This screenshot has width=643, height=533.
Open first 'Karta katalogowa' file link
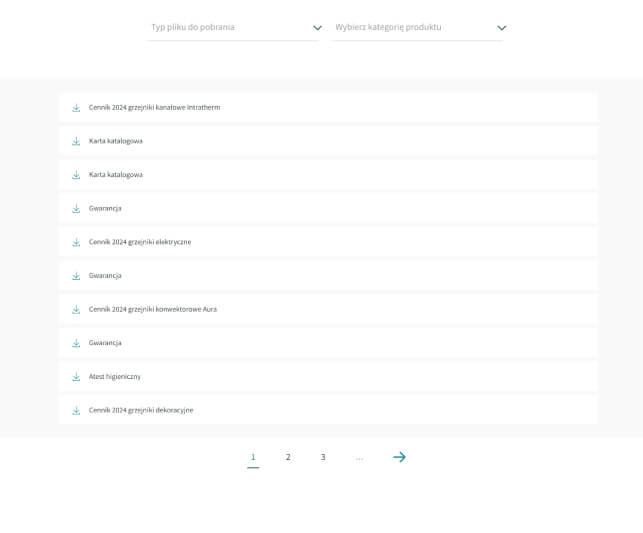point(116,141)
